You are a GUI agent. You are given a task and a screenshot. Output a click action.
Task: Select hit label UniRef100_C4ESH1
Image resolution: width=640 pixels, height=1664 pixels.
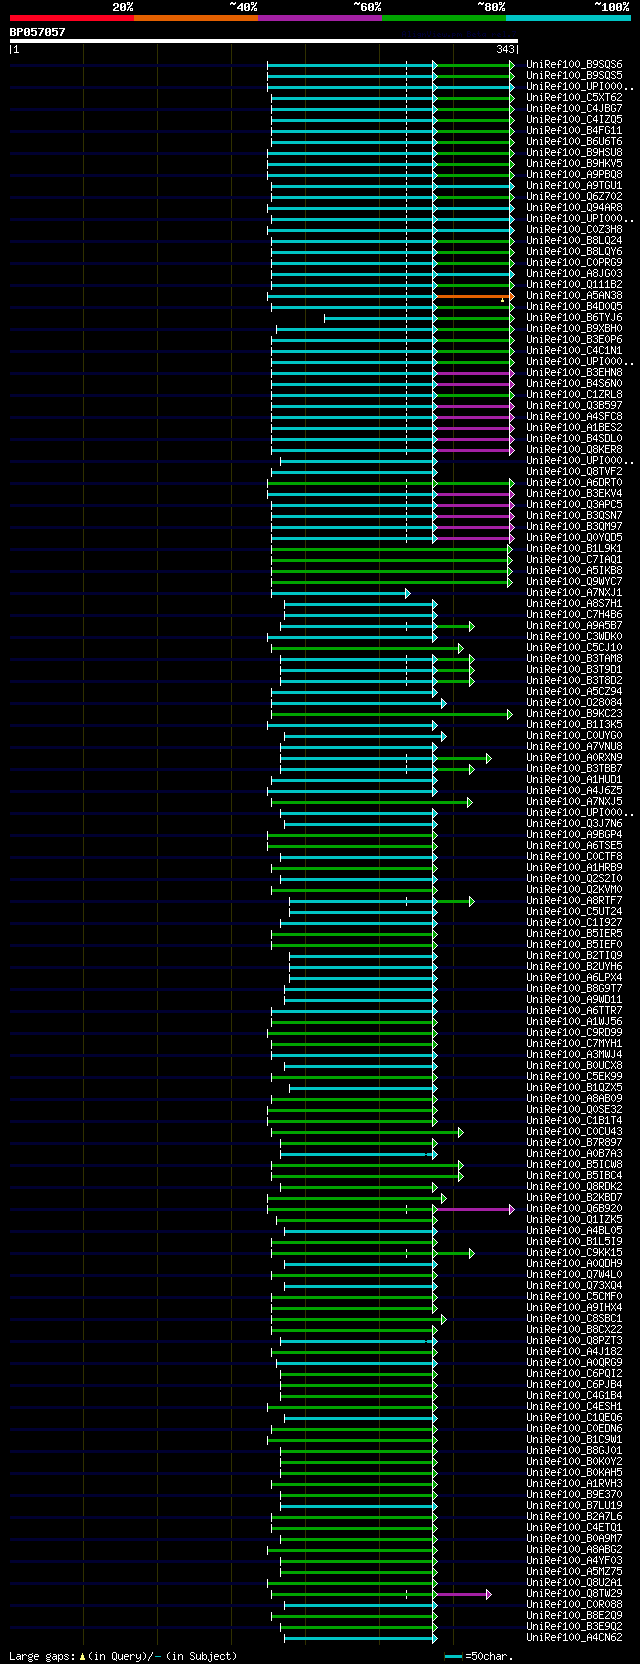[x=574, y=1406]
